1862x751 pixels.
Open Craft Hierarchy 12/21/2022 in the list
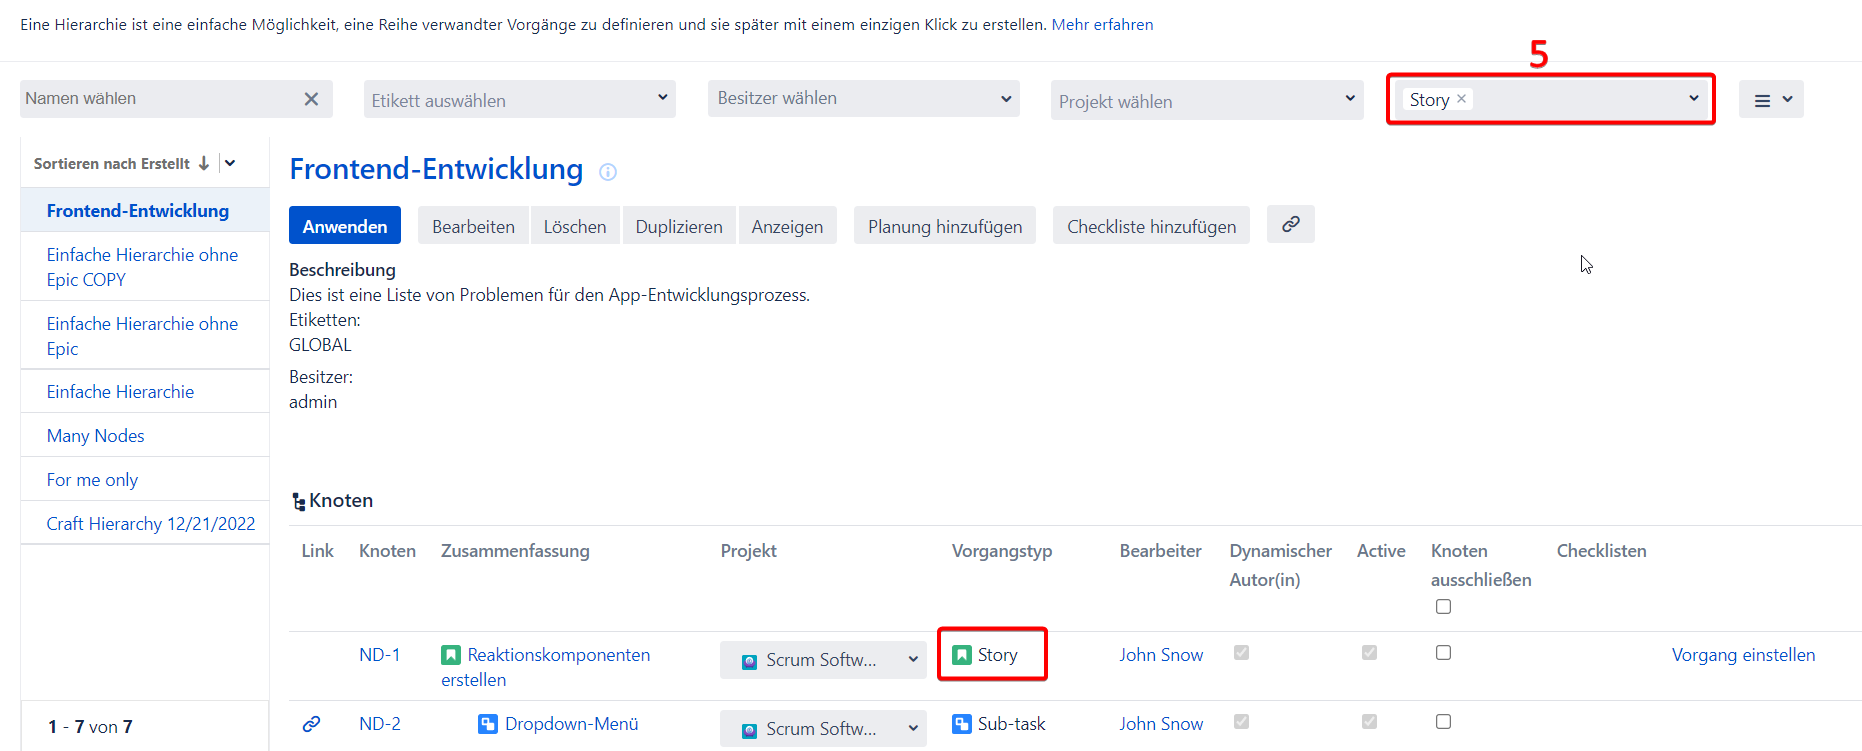(x=150, y=524)
